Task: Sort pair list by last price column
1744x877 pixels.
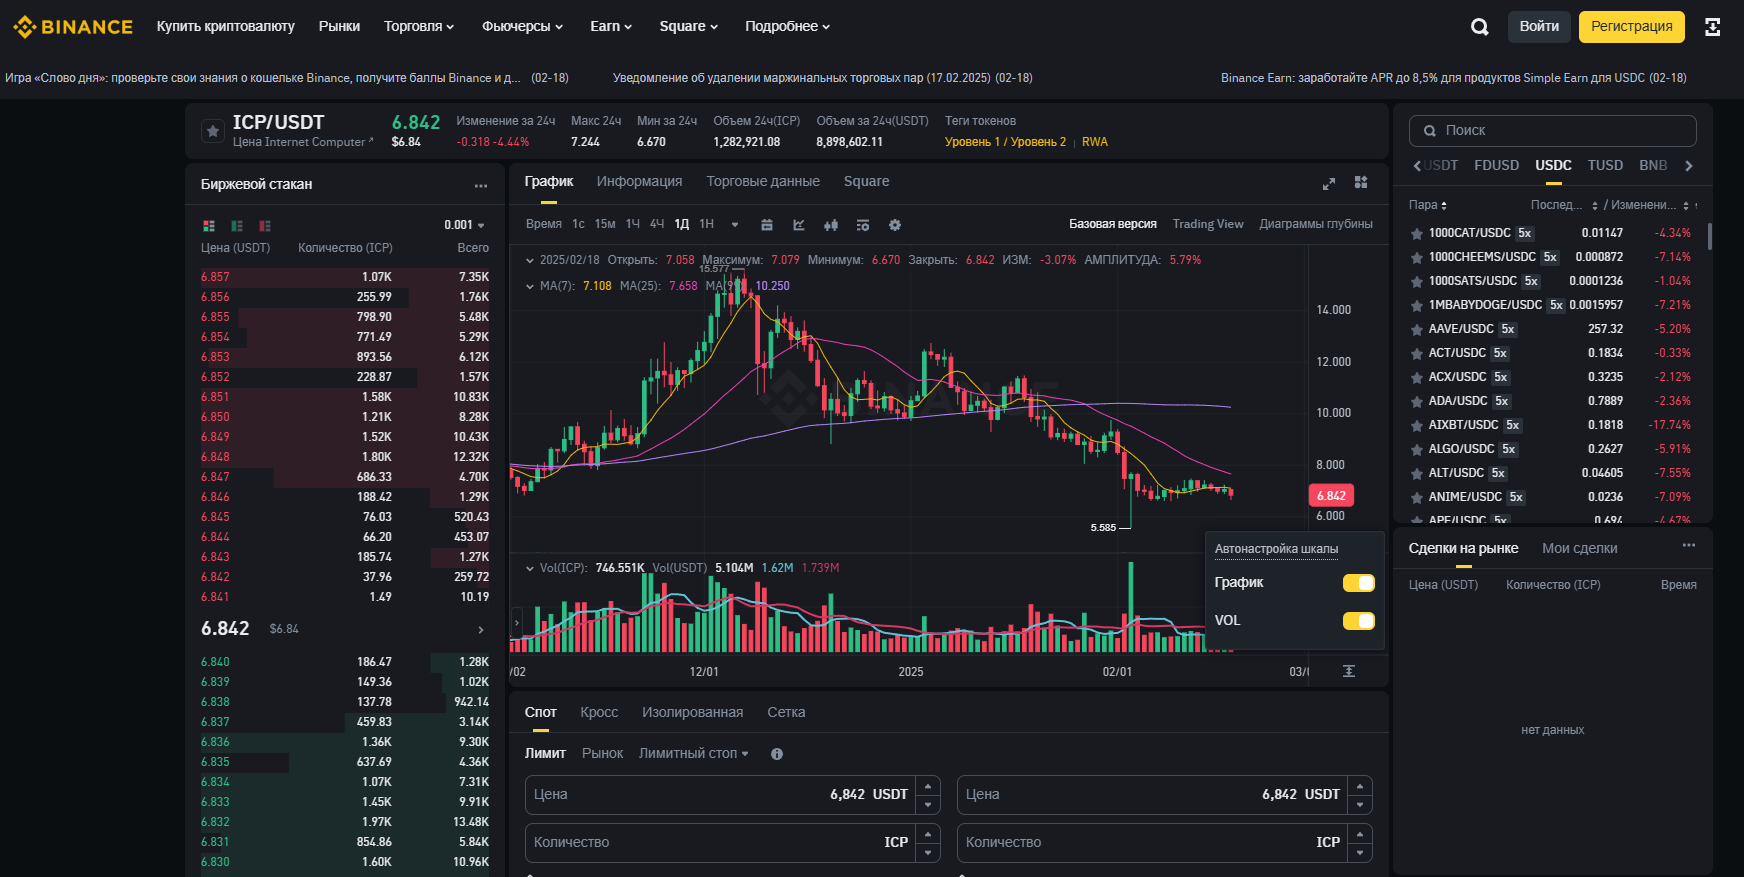Action: [x=1564, y=205]
